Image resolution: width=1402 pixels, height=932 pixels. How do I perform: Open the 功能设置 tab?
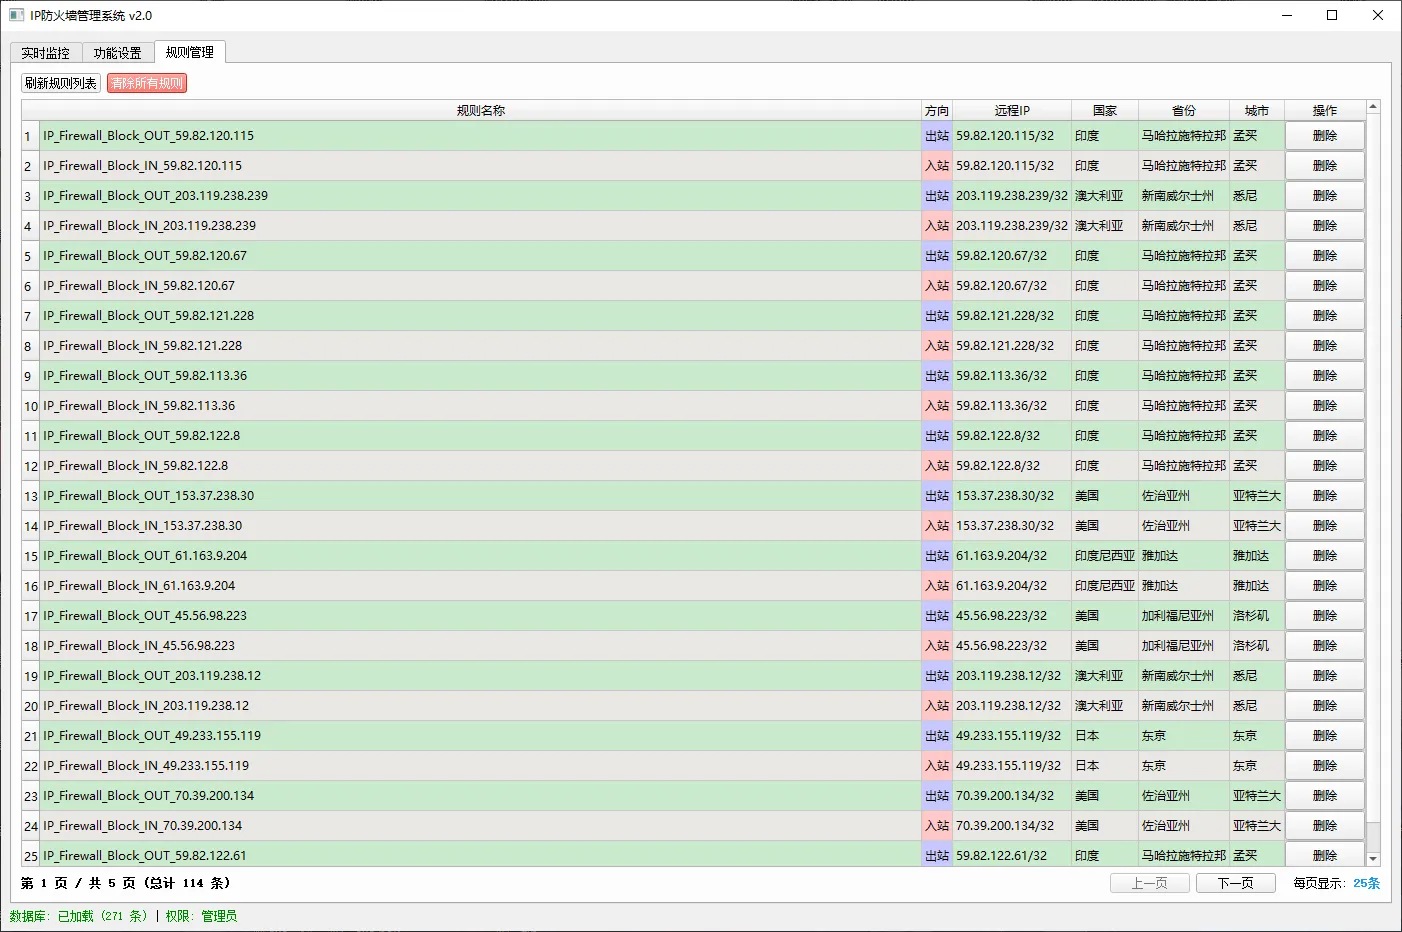(x=117, y=52)
